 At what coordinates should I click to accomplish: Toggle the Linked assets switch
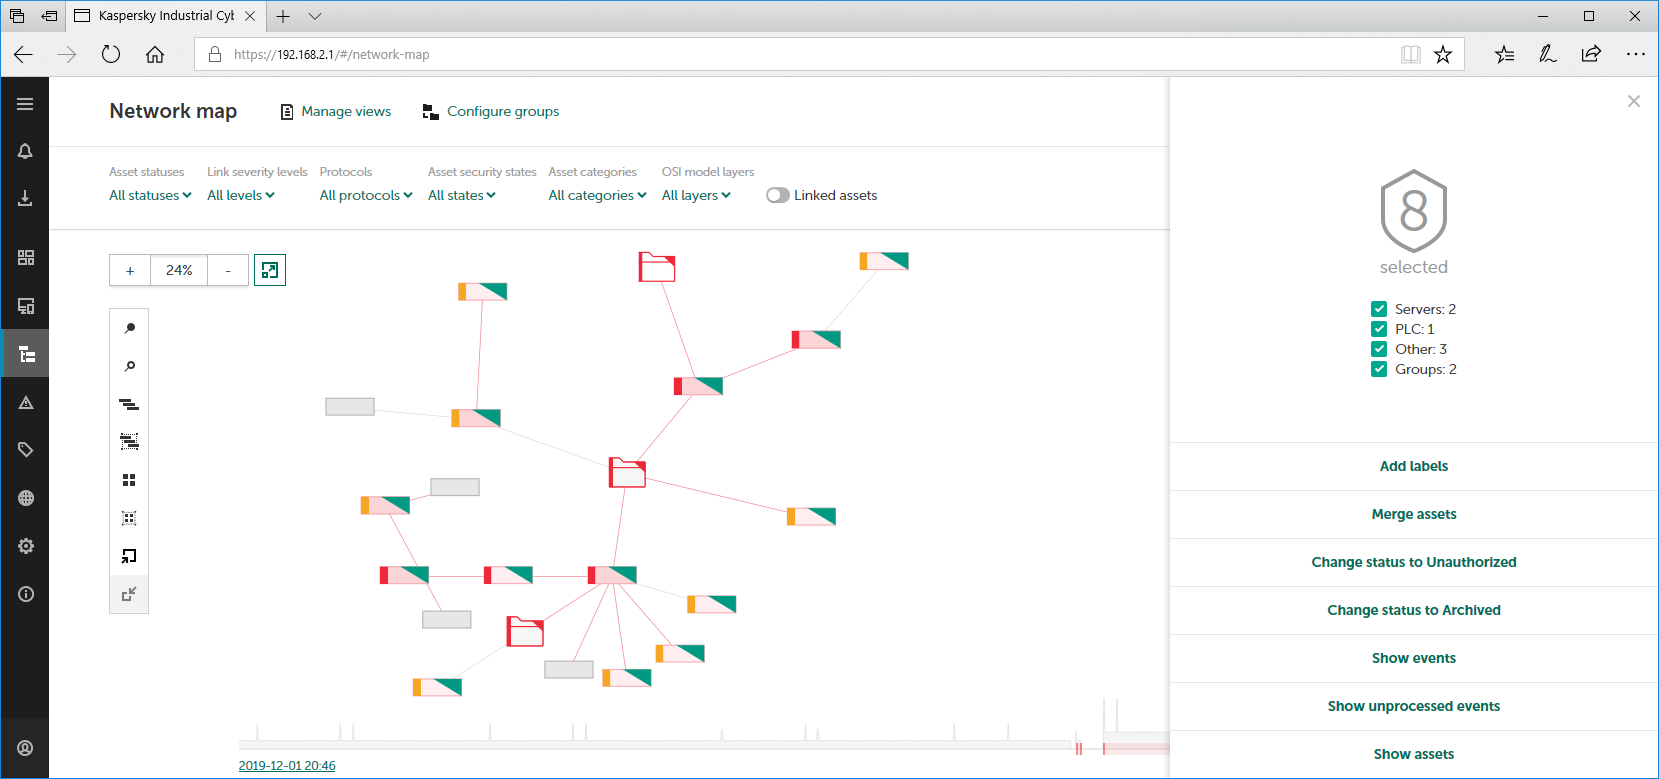coord(778,195)
